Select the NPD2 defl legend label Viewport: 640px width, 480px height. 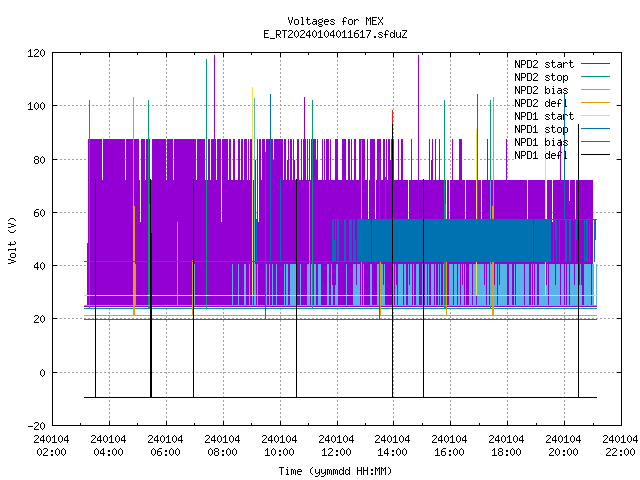coord(541,103)
